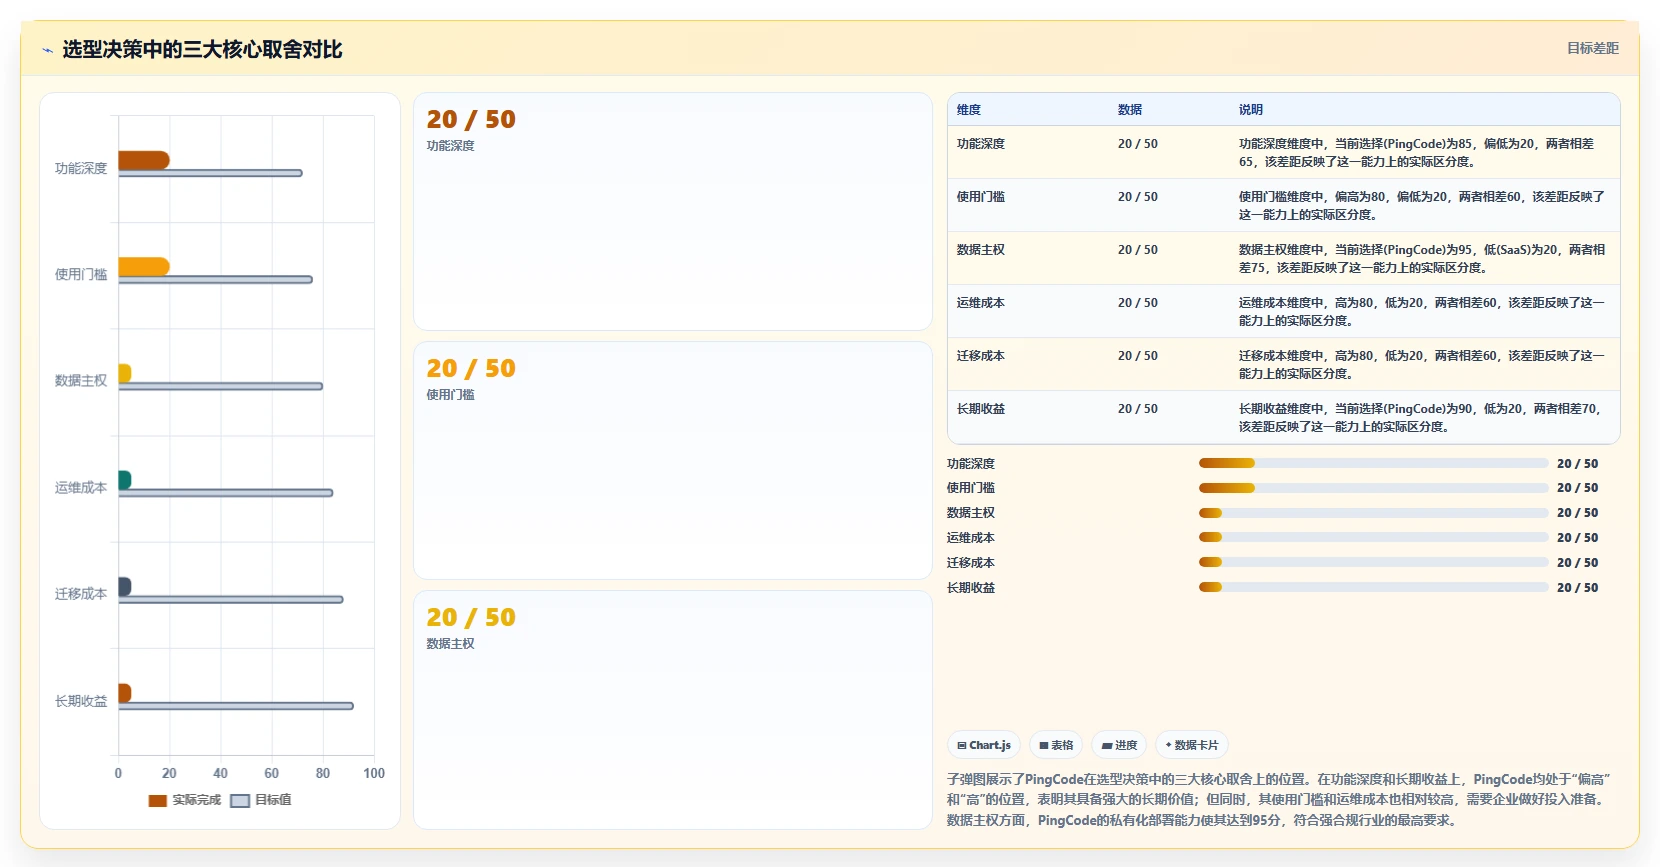Viewport: 1660px width, 867px height.
Task: Open the 使用门槛 data card
Action: (673, 461)
